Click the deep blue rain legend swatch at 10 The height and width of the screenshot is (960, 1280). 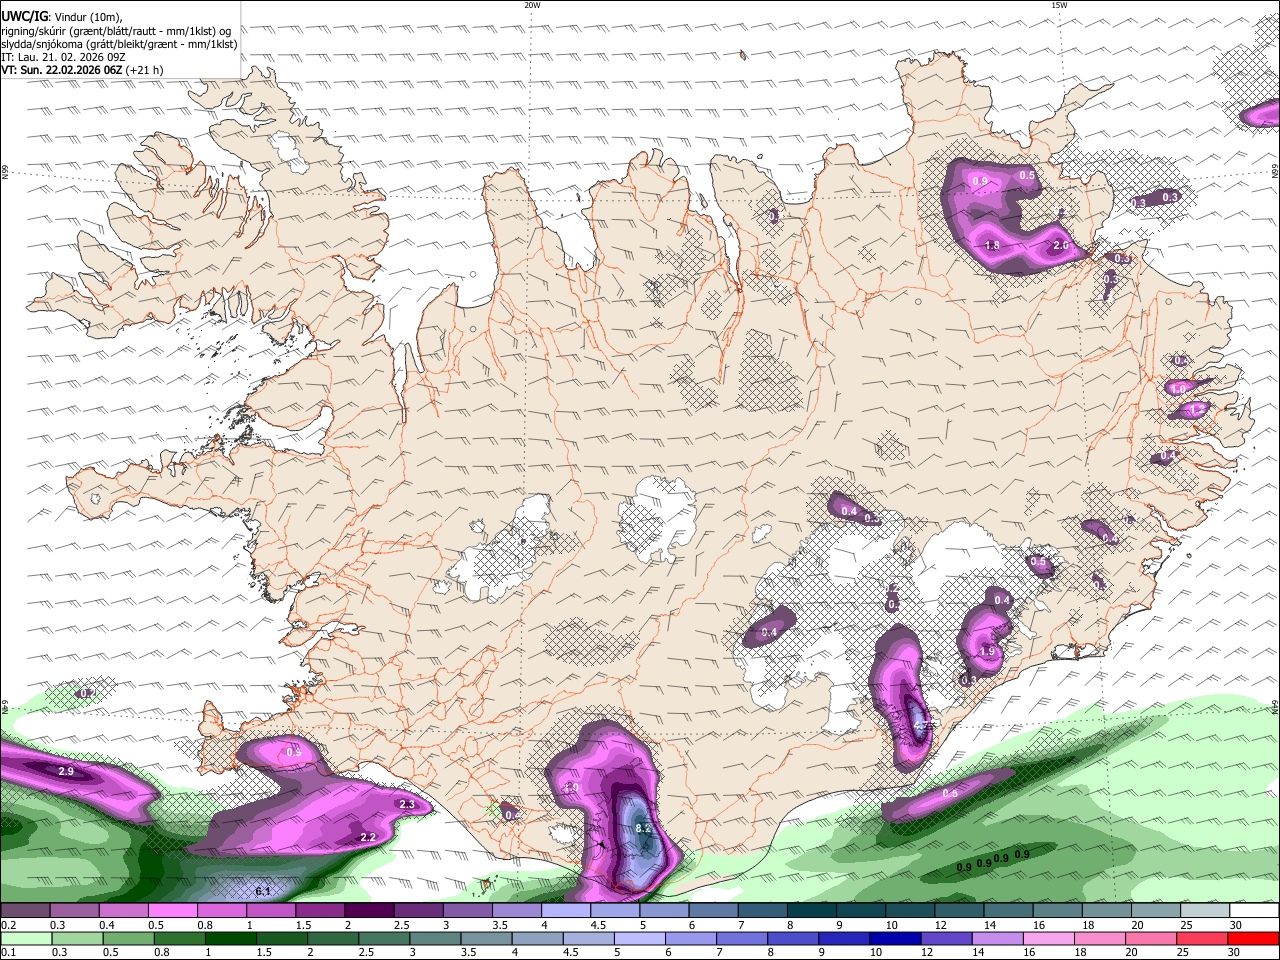tap(895, 938)
